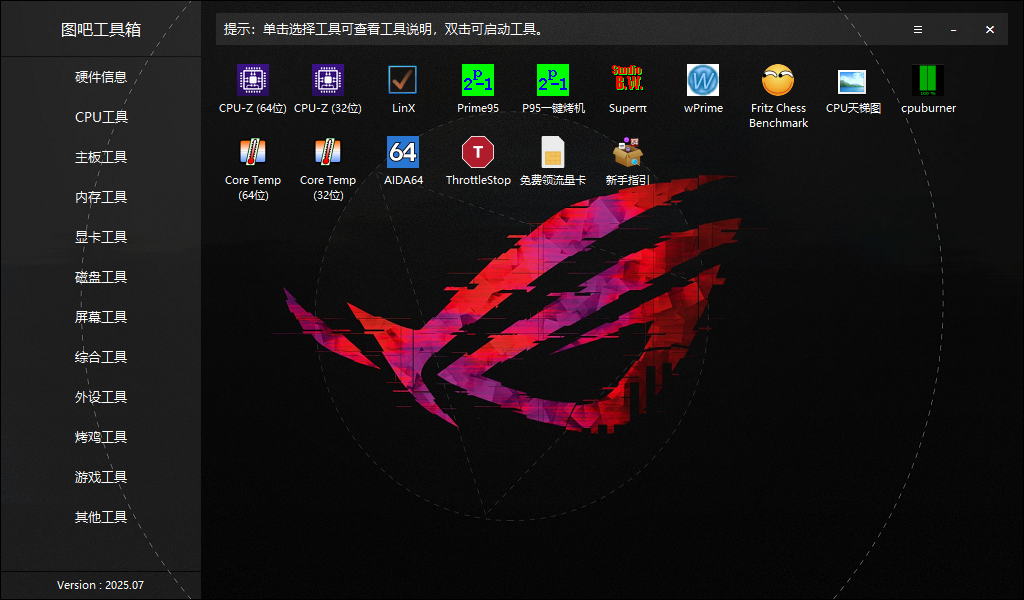Screen dimensions: 1024x600
Task: Switch to the 屏幕工具 category
Action: [x=101, y=317]
